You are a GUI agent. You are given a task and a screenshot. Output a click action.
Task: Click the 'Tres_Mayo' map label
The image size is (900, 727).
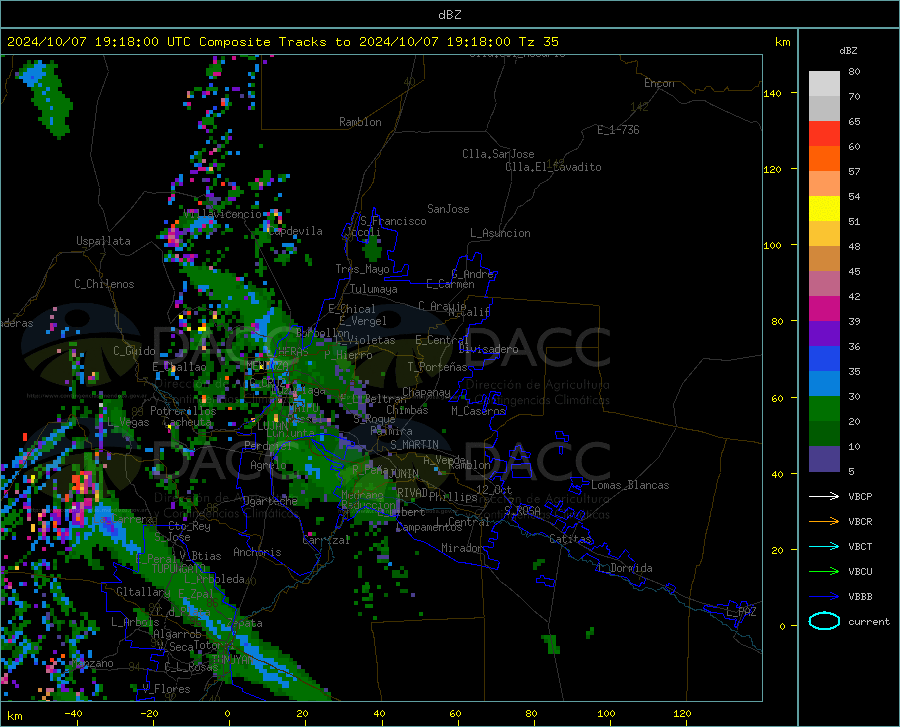coord(362,269)
